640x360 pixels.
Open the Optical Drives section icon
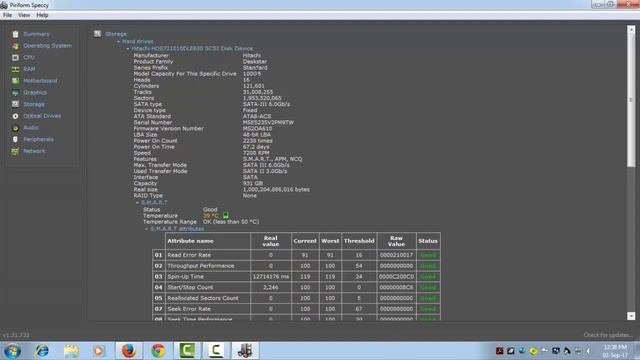[x=15, y=116]
